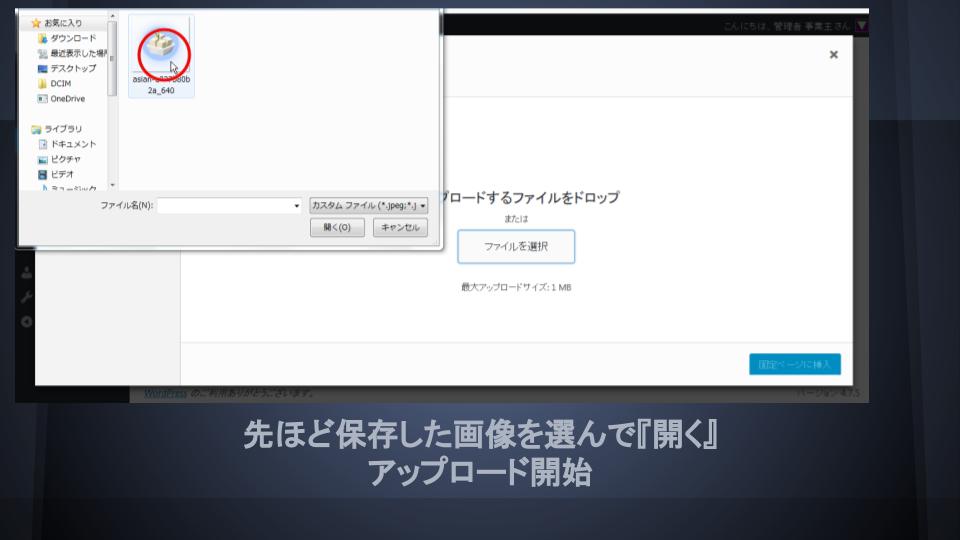Image resolution: width=960 pixels, height=540 pixels.
Task: Click the ファイル名 text field
Action: (224, 205)
